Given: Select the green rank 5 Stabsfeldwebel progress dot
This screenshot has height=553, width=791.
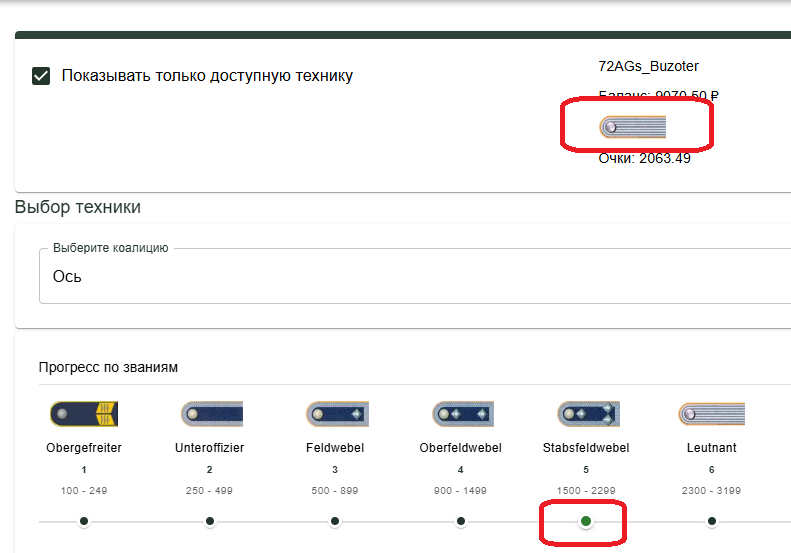Looking at the screenshot, I should click(x=586, y=521).
